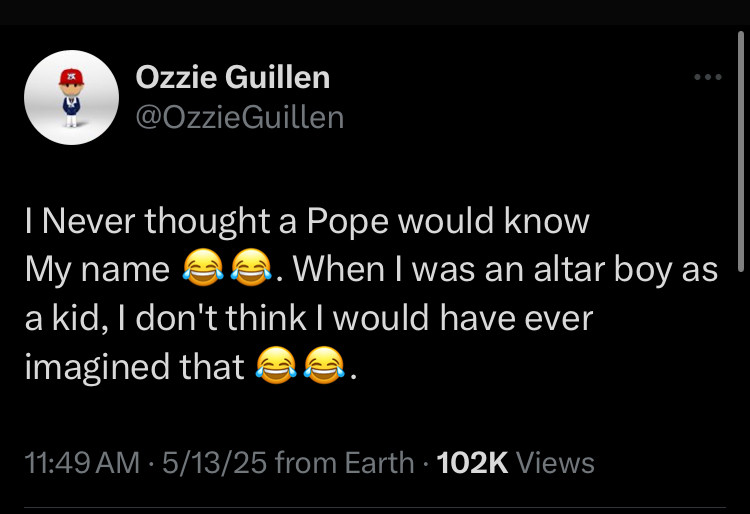Click the "a kid, I don't think" line
This screenshot has width=750, height=514.
pyautogui.click(x=165, y=318)
